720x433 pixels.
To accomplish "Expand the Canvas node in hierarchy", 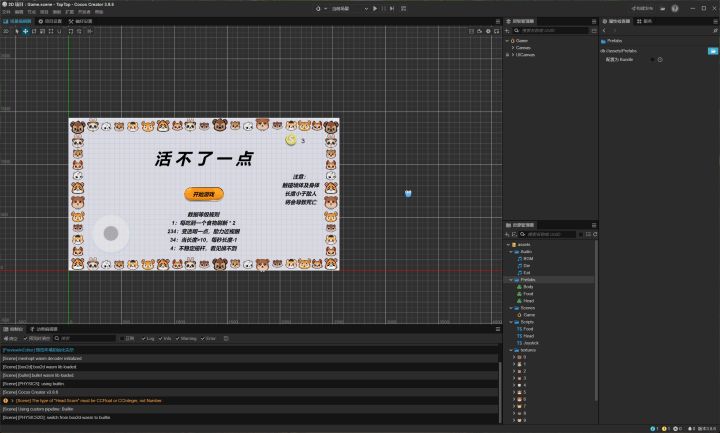I will click(x=512, y=47).
